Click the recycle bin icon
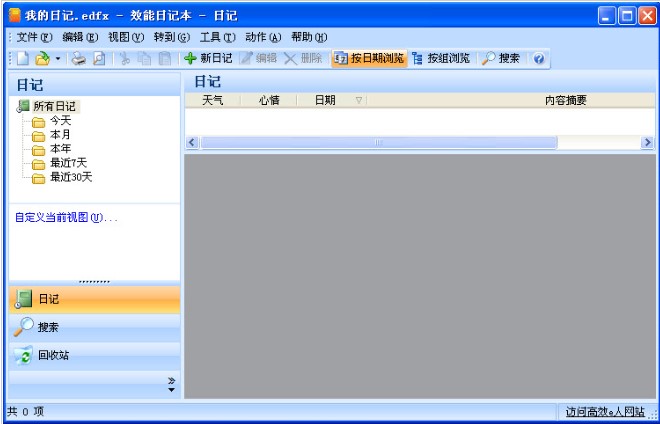 coord(23,356)
